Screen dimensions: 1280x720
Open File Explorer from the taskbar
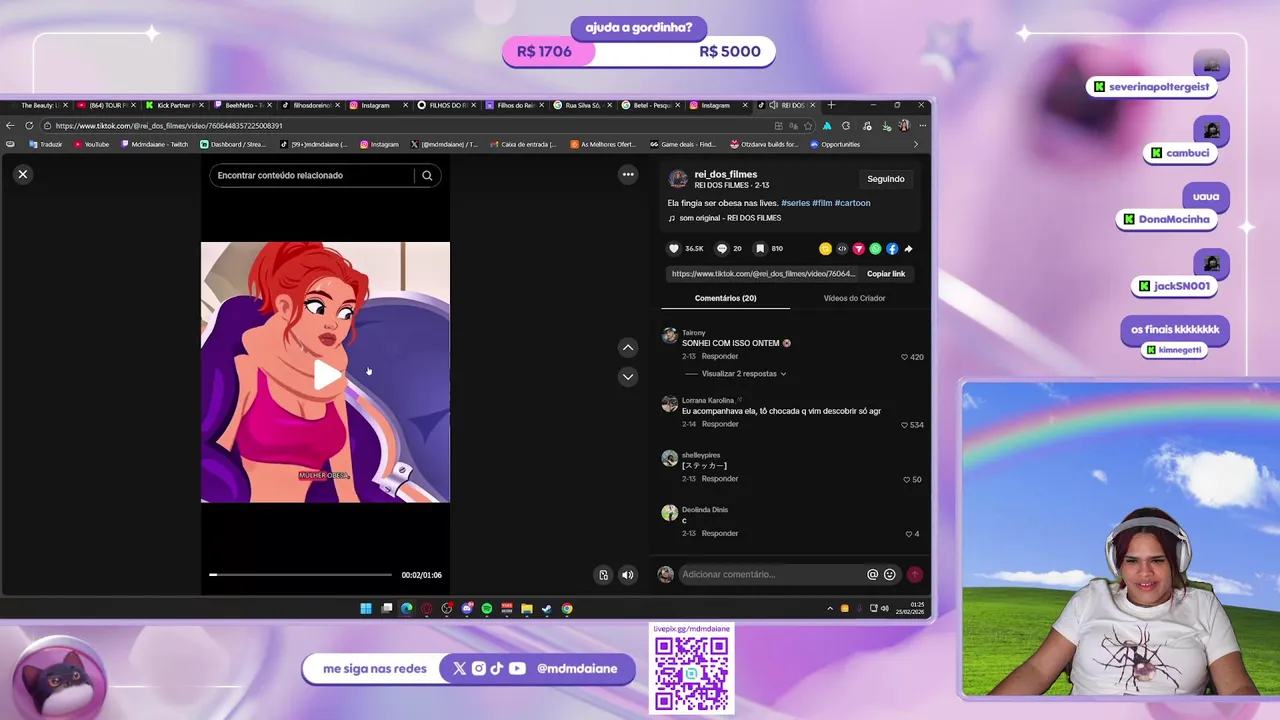click(x=527, y=608)
